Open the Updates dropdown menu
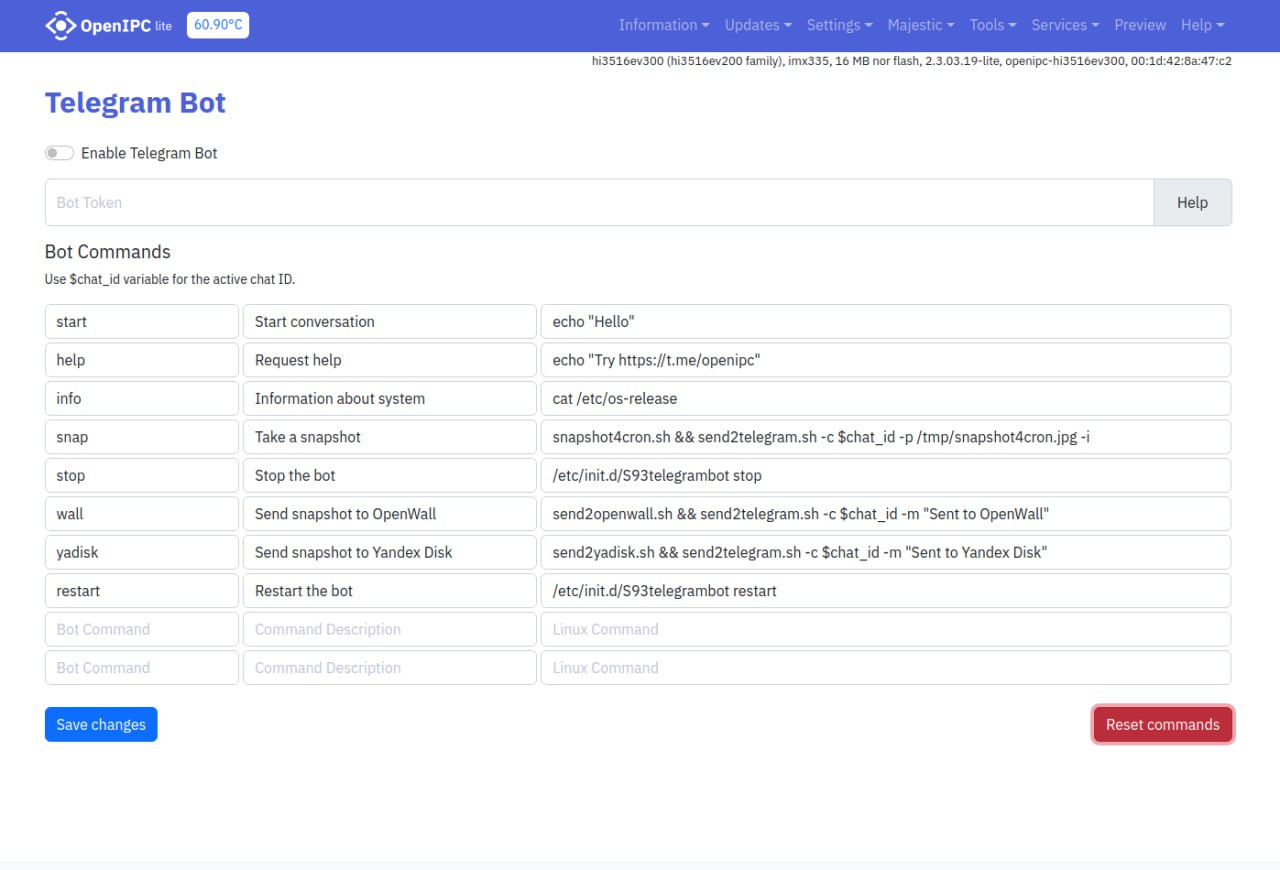The image size is (1280, 870). (x=757, y=25)
